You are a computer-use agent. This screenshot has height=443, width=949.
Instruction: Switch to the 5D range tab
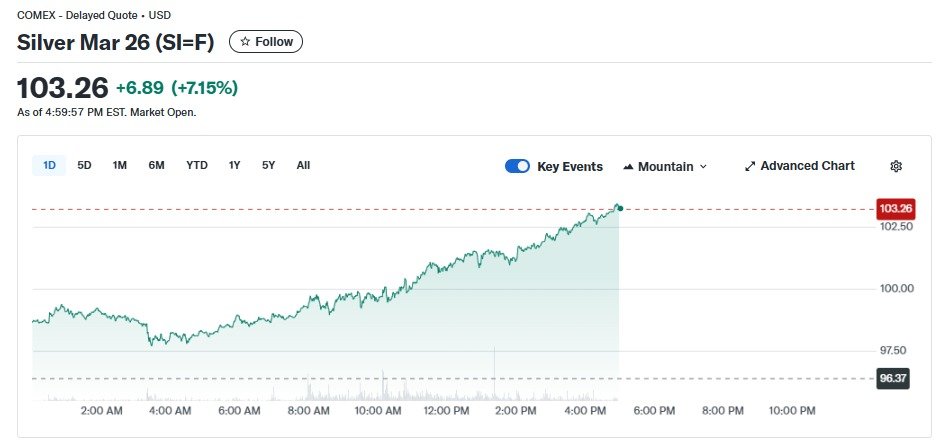[x=84, y=165]
